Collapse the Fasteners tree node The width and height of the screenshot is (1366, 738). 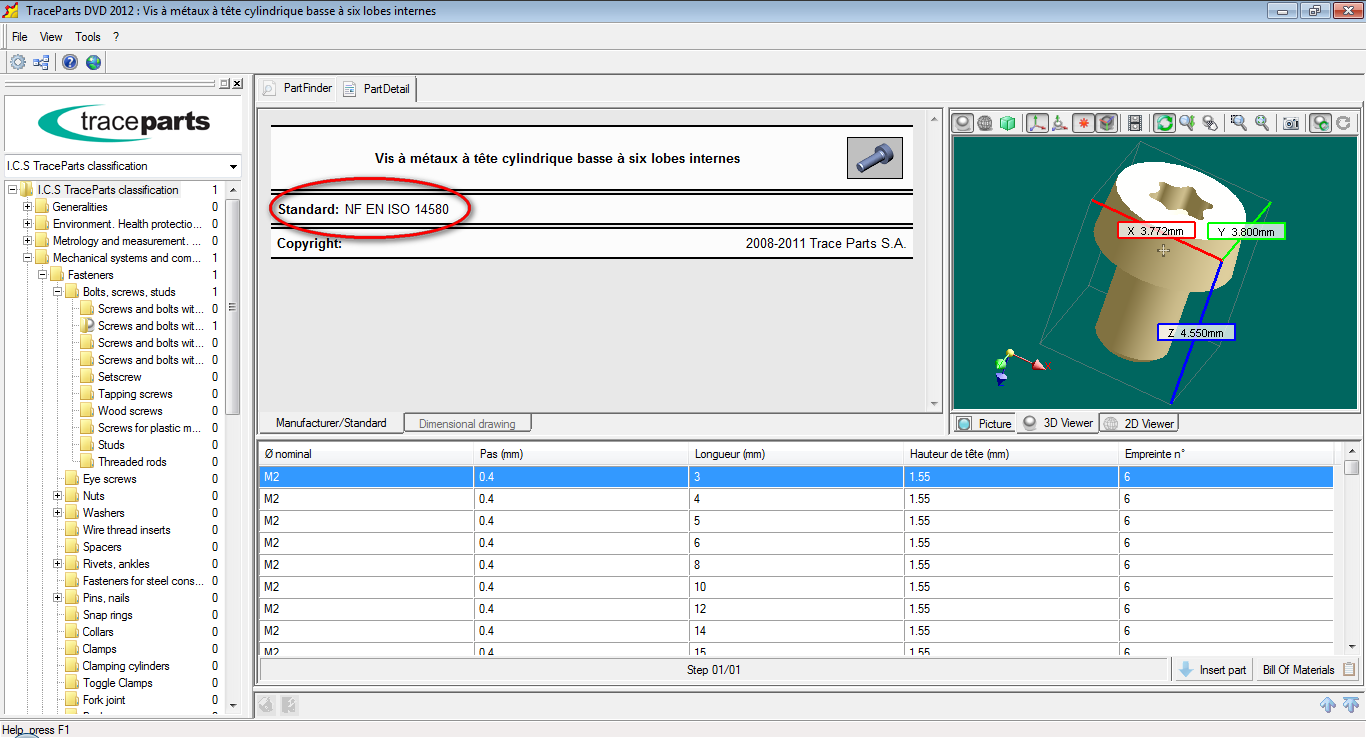tap(42, 275)
